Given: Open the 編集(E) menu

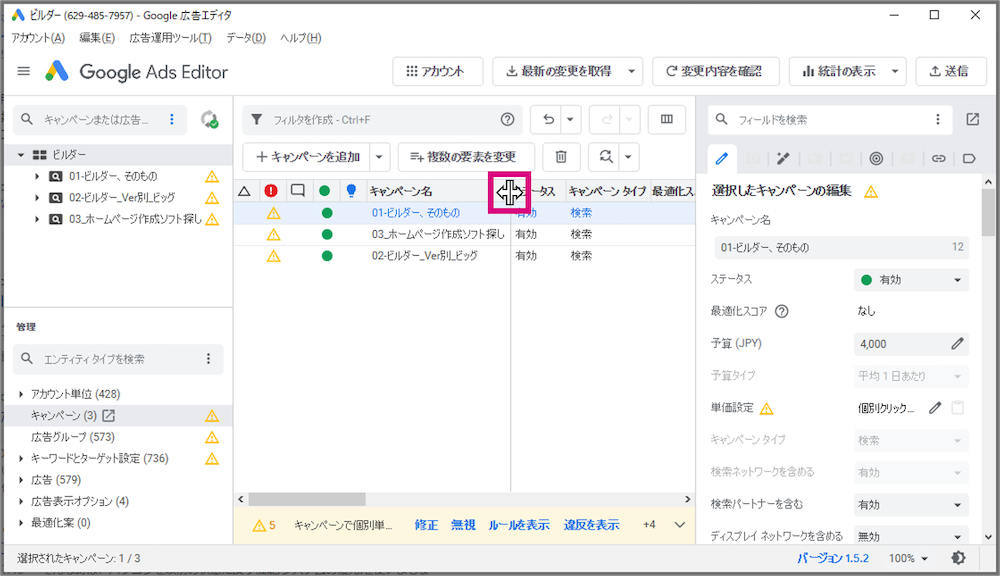Looking at the screenshot, I should (97, 38).
